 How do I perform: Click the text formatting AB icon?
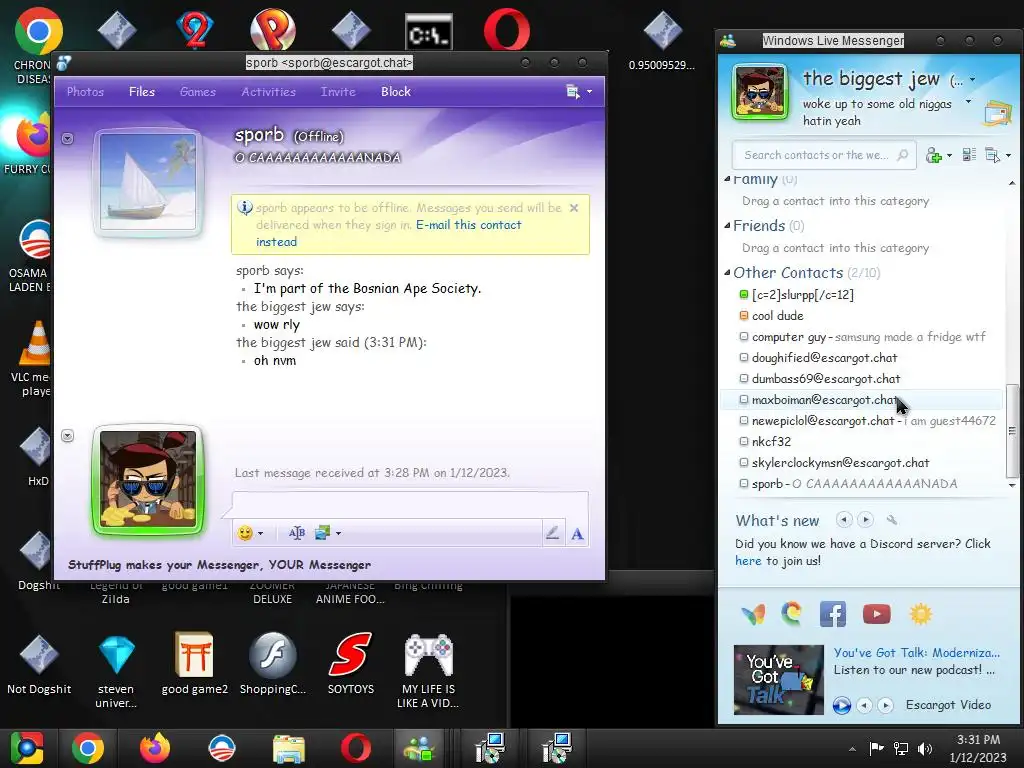pos(296,533)
